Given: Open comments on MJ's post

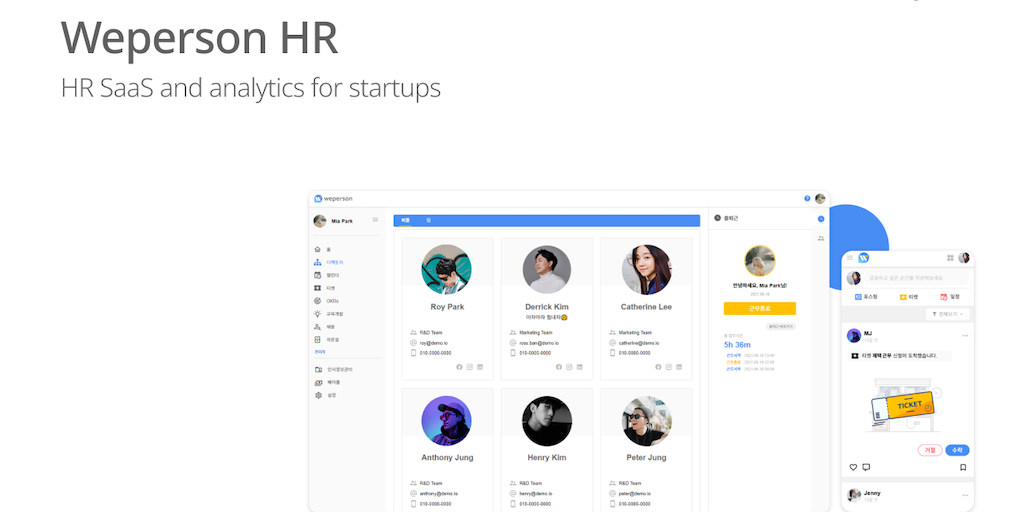Looking at the screenshot, I should point(866,467).
